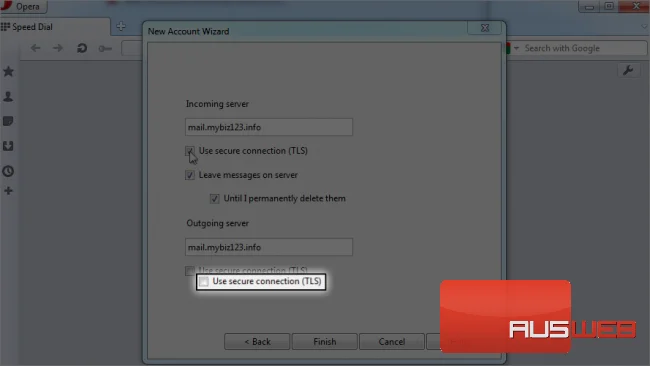Toggle outgoing Use secure connection (TLS)
650x366 pixels.
(x=204, y=281)
